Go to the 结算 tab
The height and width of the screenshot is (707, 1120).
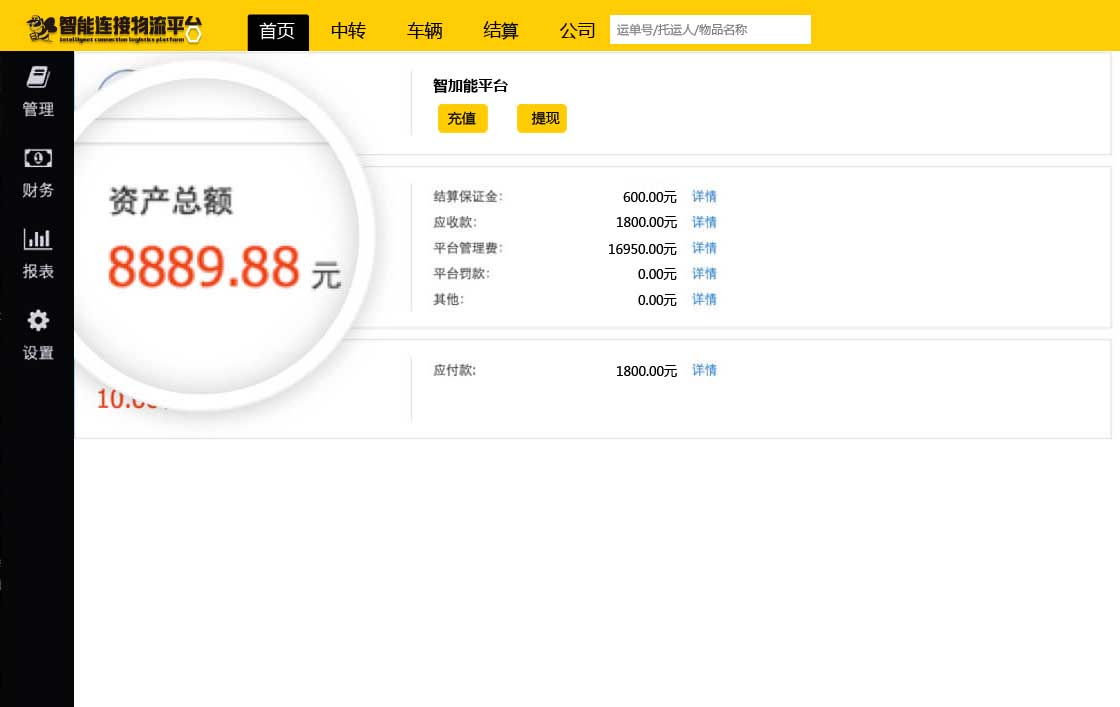pyautogui.click(x=500, y=31)
